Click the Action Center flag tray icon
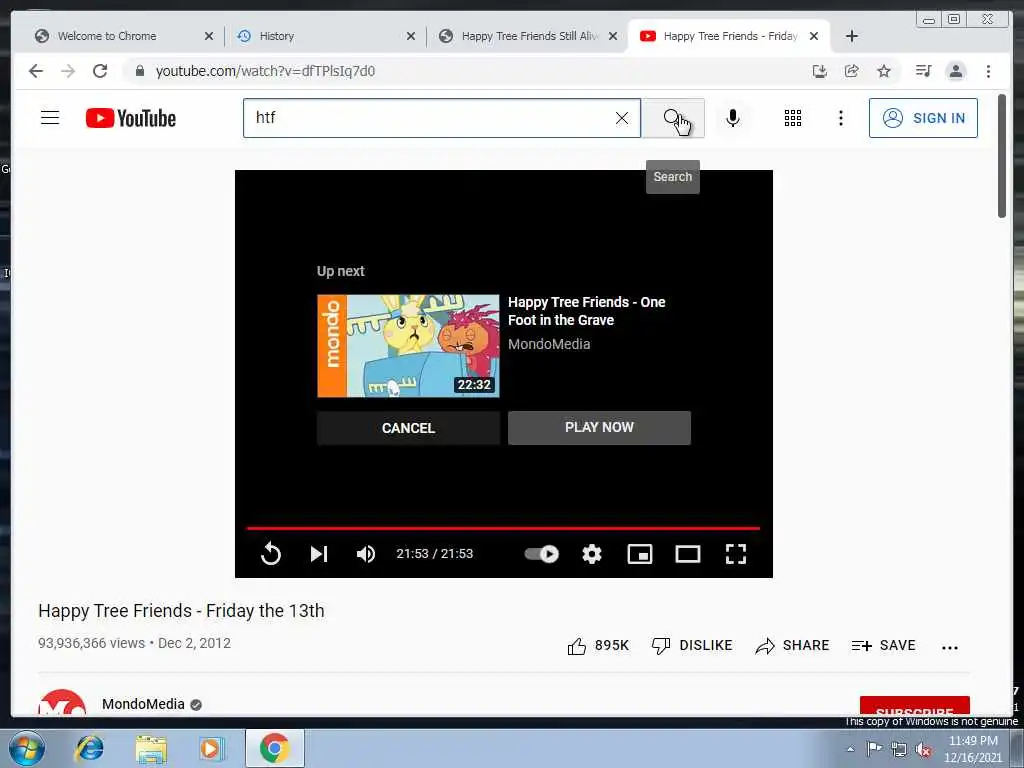 [874, 749]
